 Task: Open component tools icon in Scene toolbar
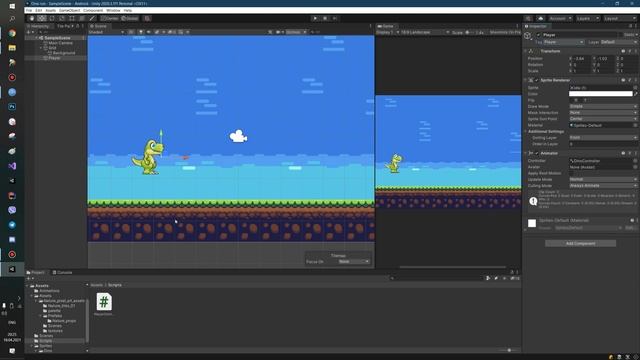coord(270,32)
